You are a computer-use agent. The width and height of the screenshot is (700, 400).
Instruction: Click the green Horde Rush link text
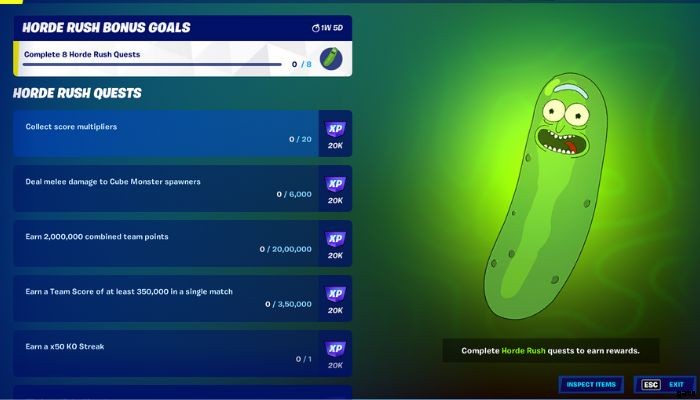click(523, 351)
